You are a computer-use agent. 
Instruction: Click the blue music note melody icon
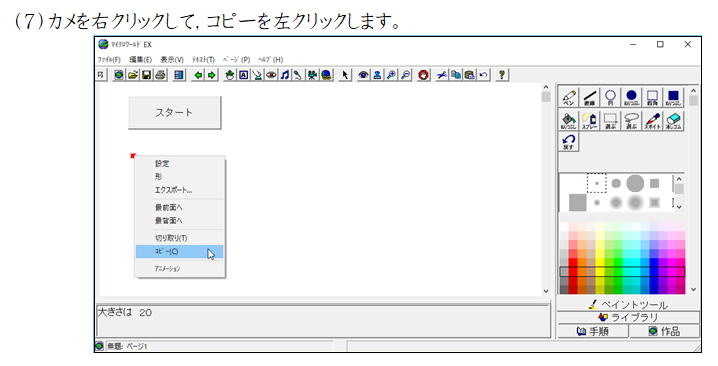point(285,75)
